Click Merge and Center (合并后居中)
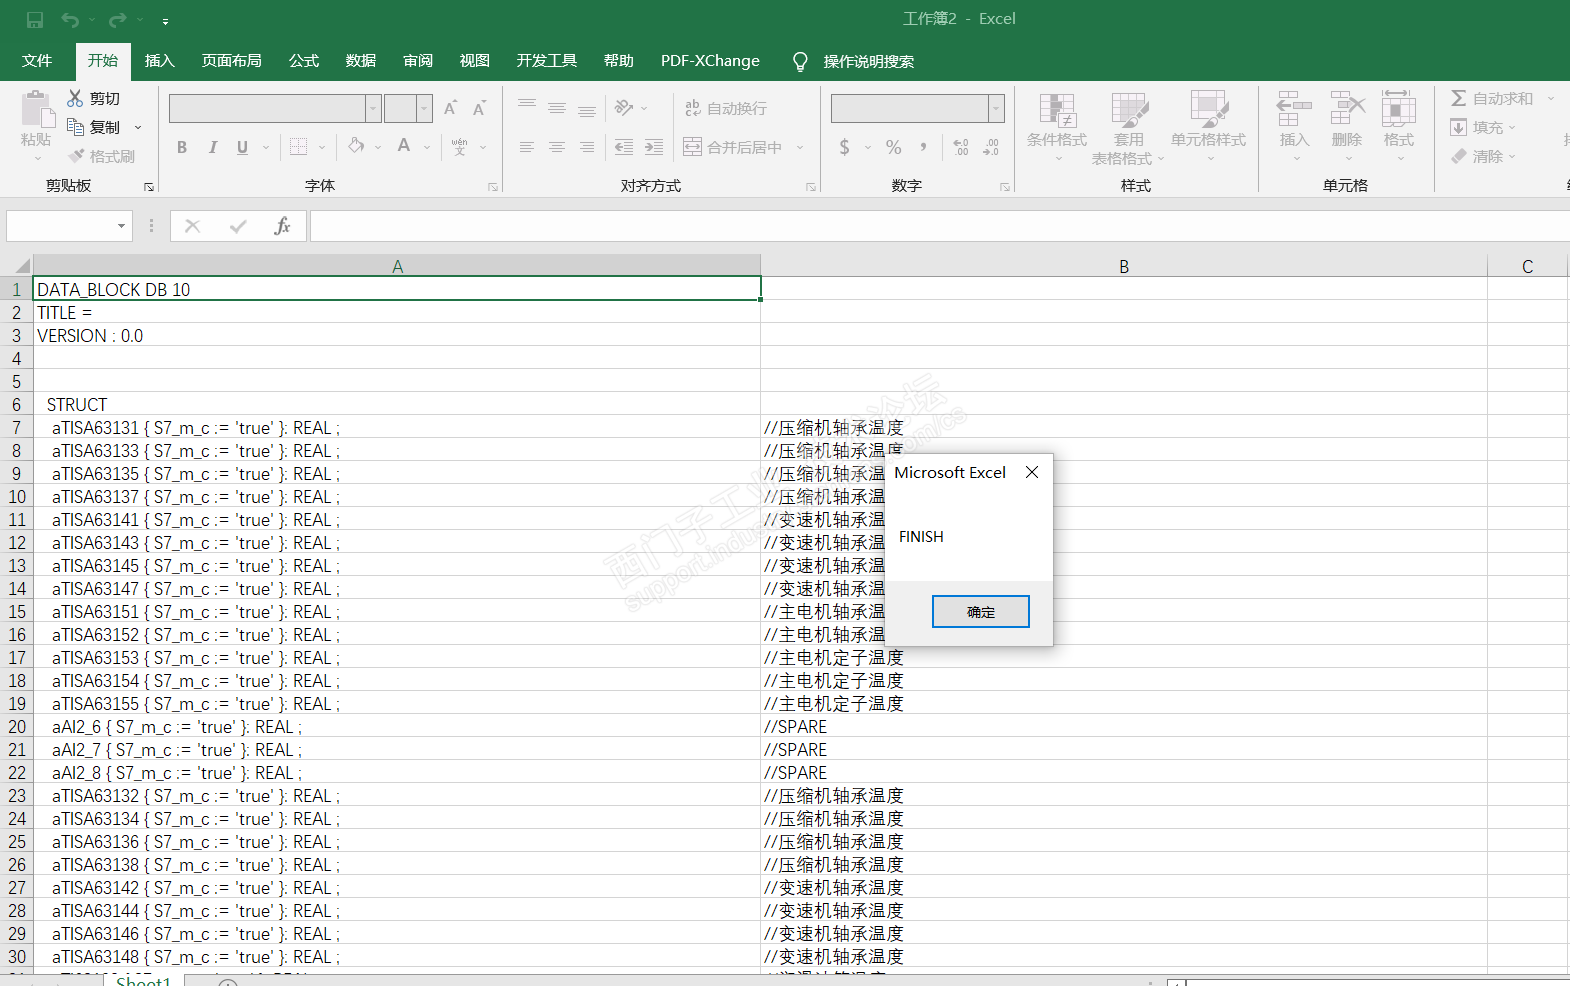The height and width of the screenshot is (986, 1570). pyautogui.click(x=733, y=147)
